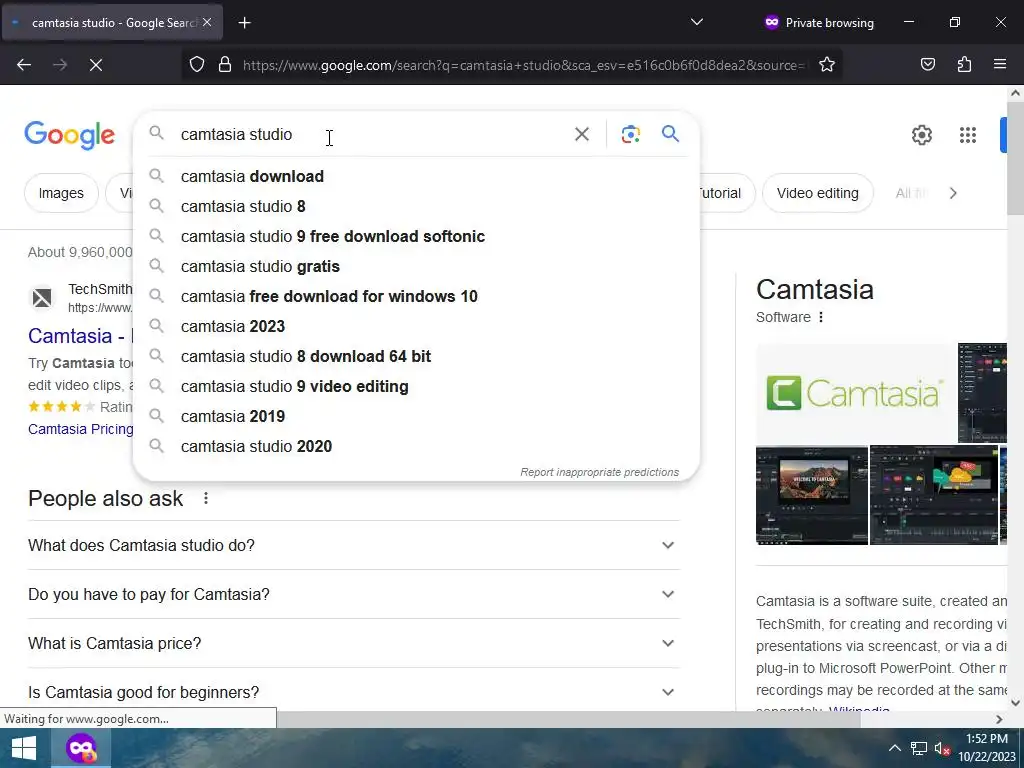Open the Welcome to Camtasia screenshot thumbnail
1024x768 pixels.
[x=812, y=495]
